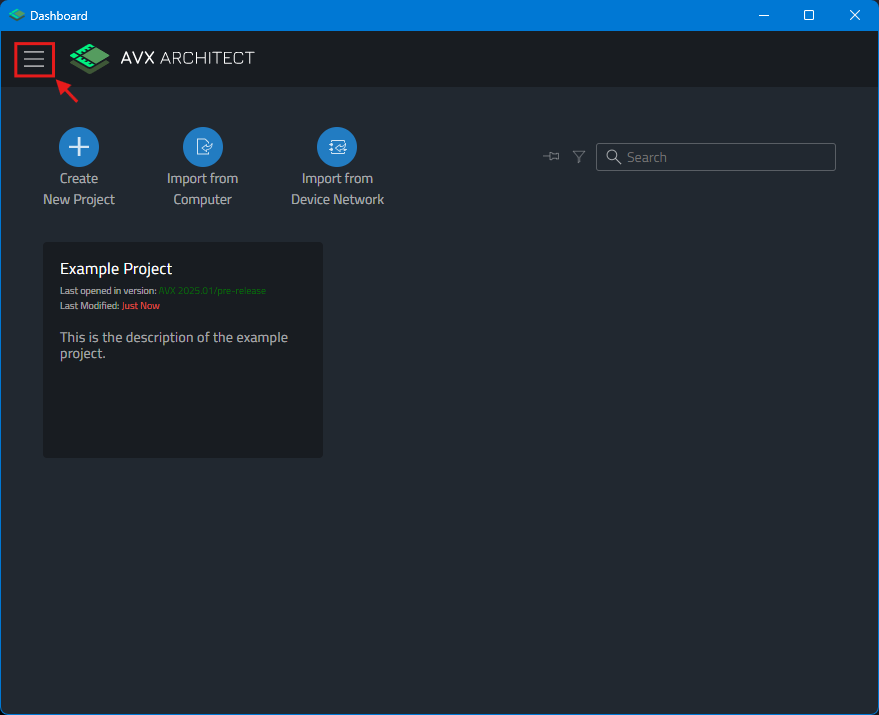Viewport: 879px width, 715px height.
Task: Click the magnifying glass in the search box
Action: coord(614,157)
